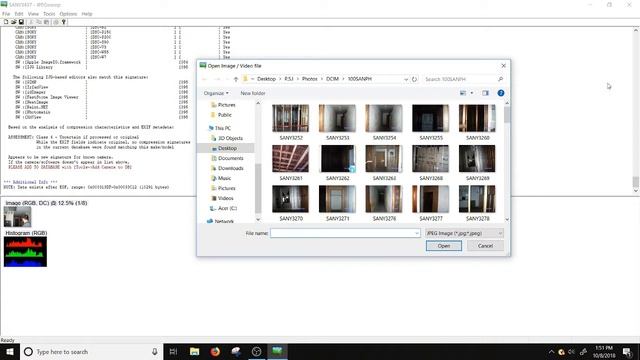Open the Edit menu

[x=19, y=14]
